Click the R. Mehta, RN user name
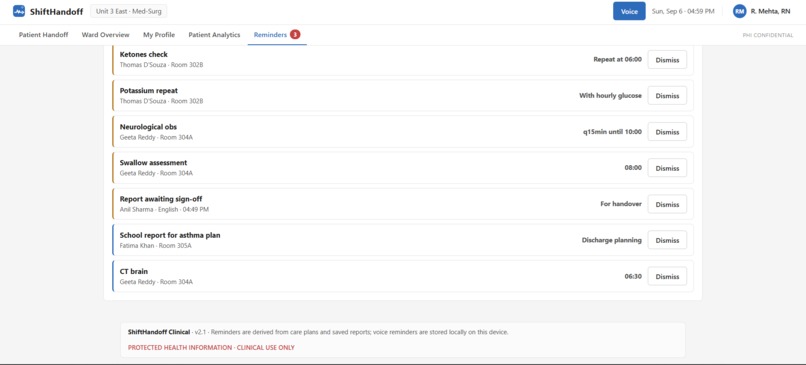The image size is (806, 365). click(x=771, y=11)
